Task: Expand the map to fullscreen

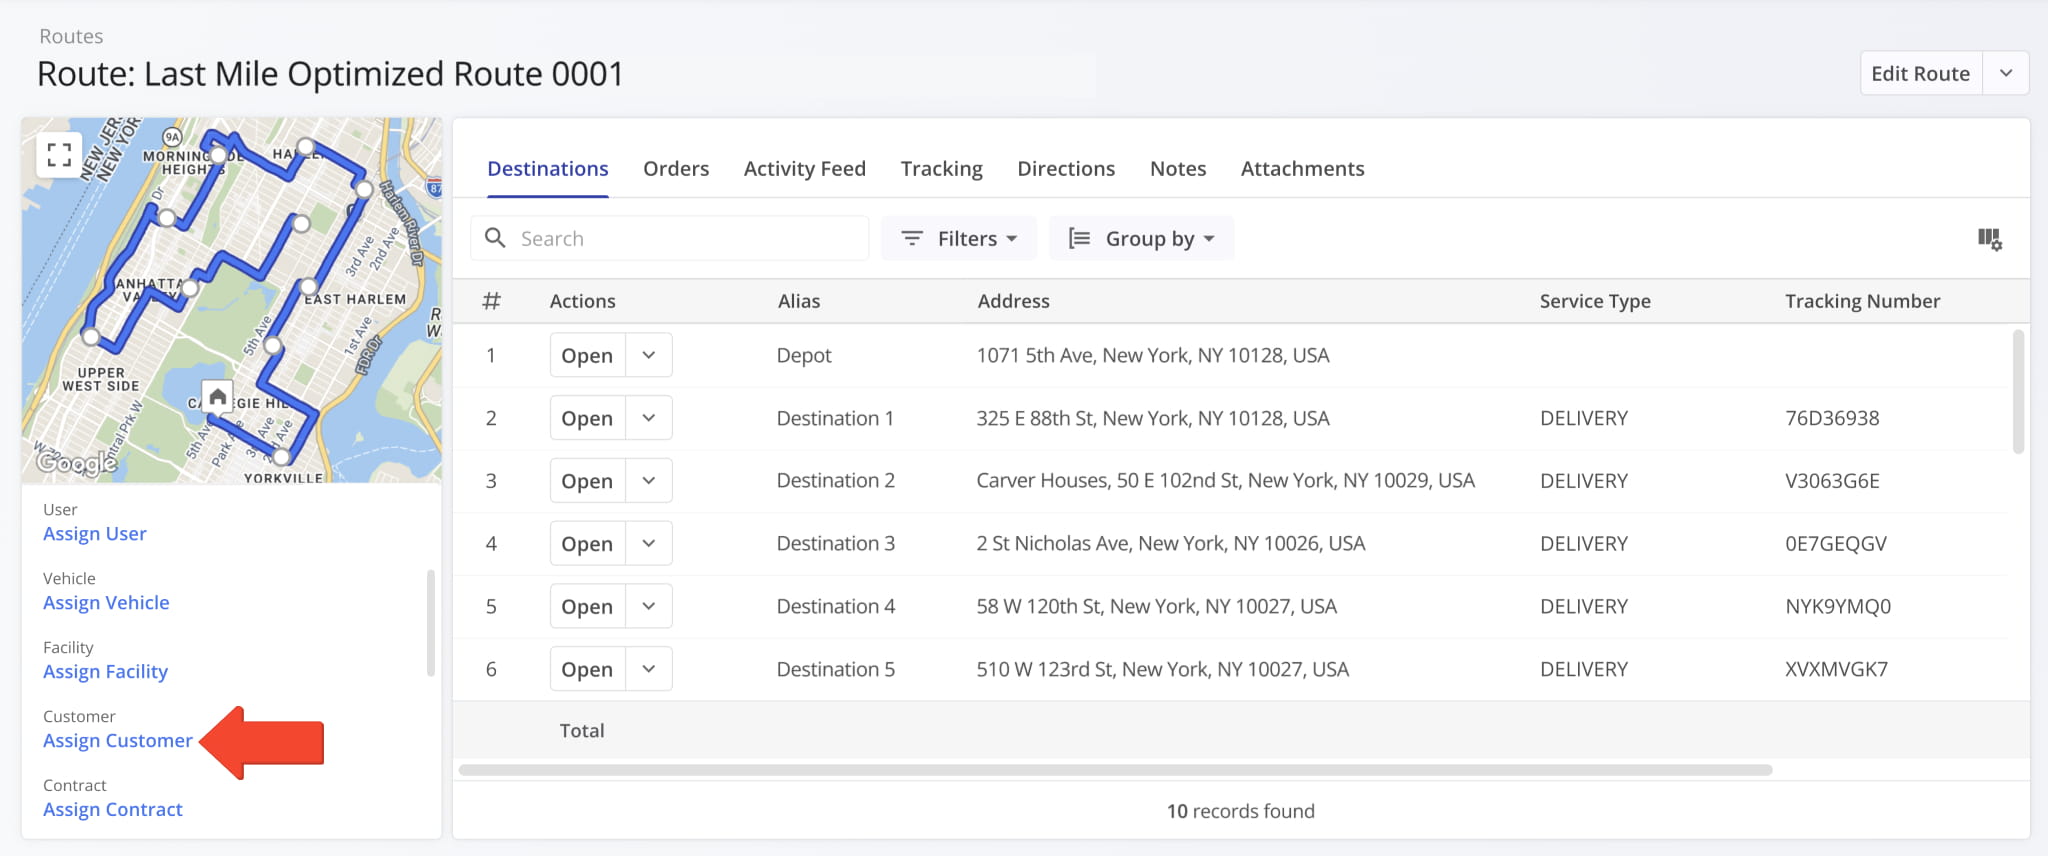Action: (x=59, y=154)
